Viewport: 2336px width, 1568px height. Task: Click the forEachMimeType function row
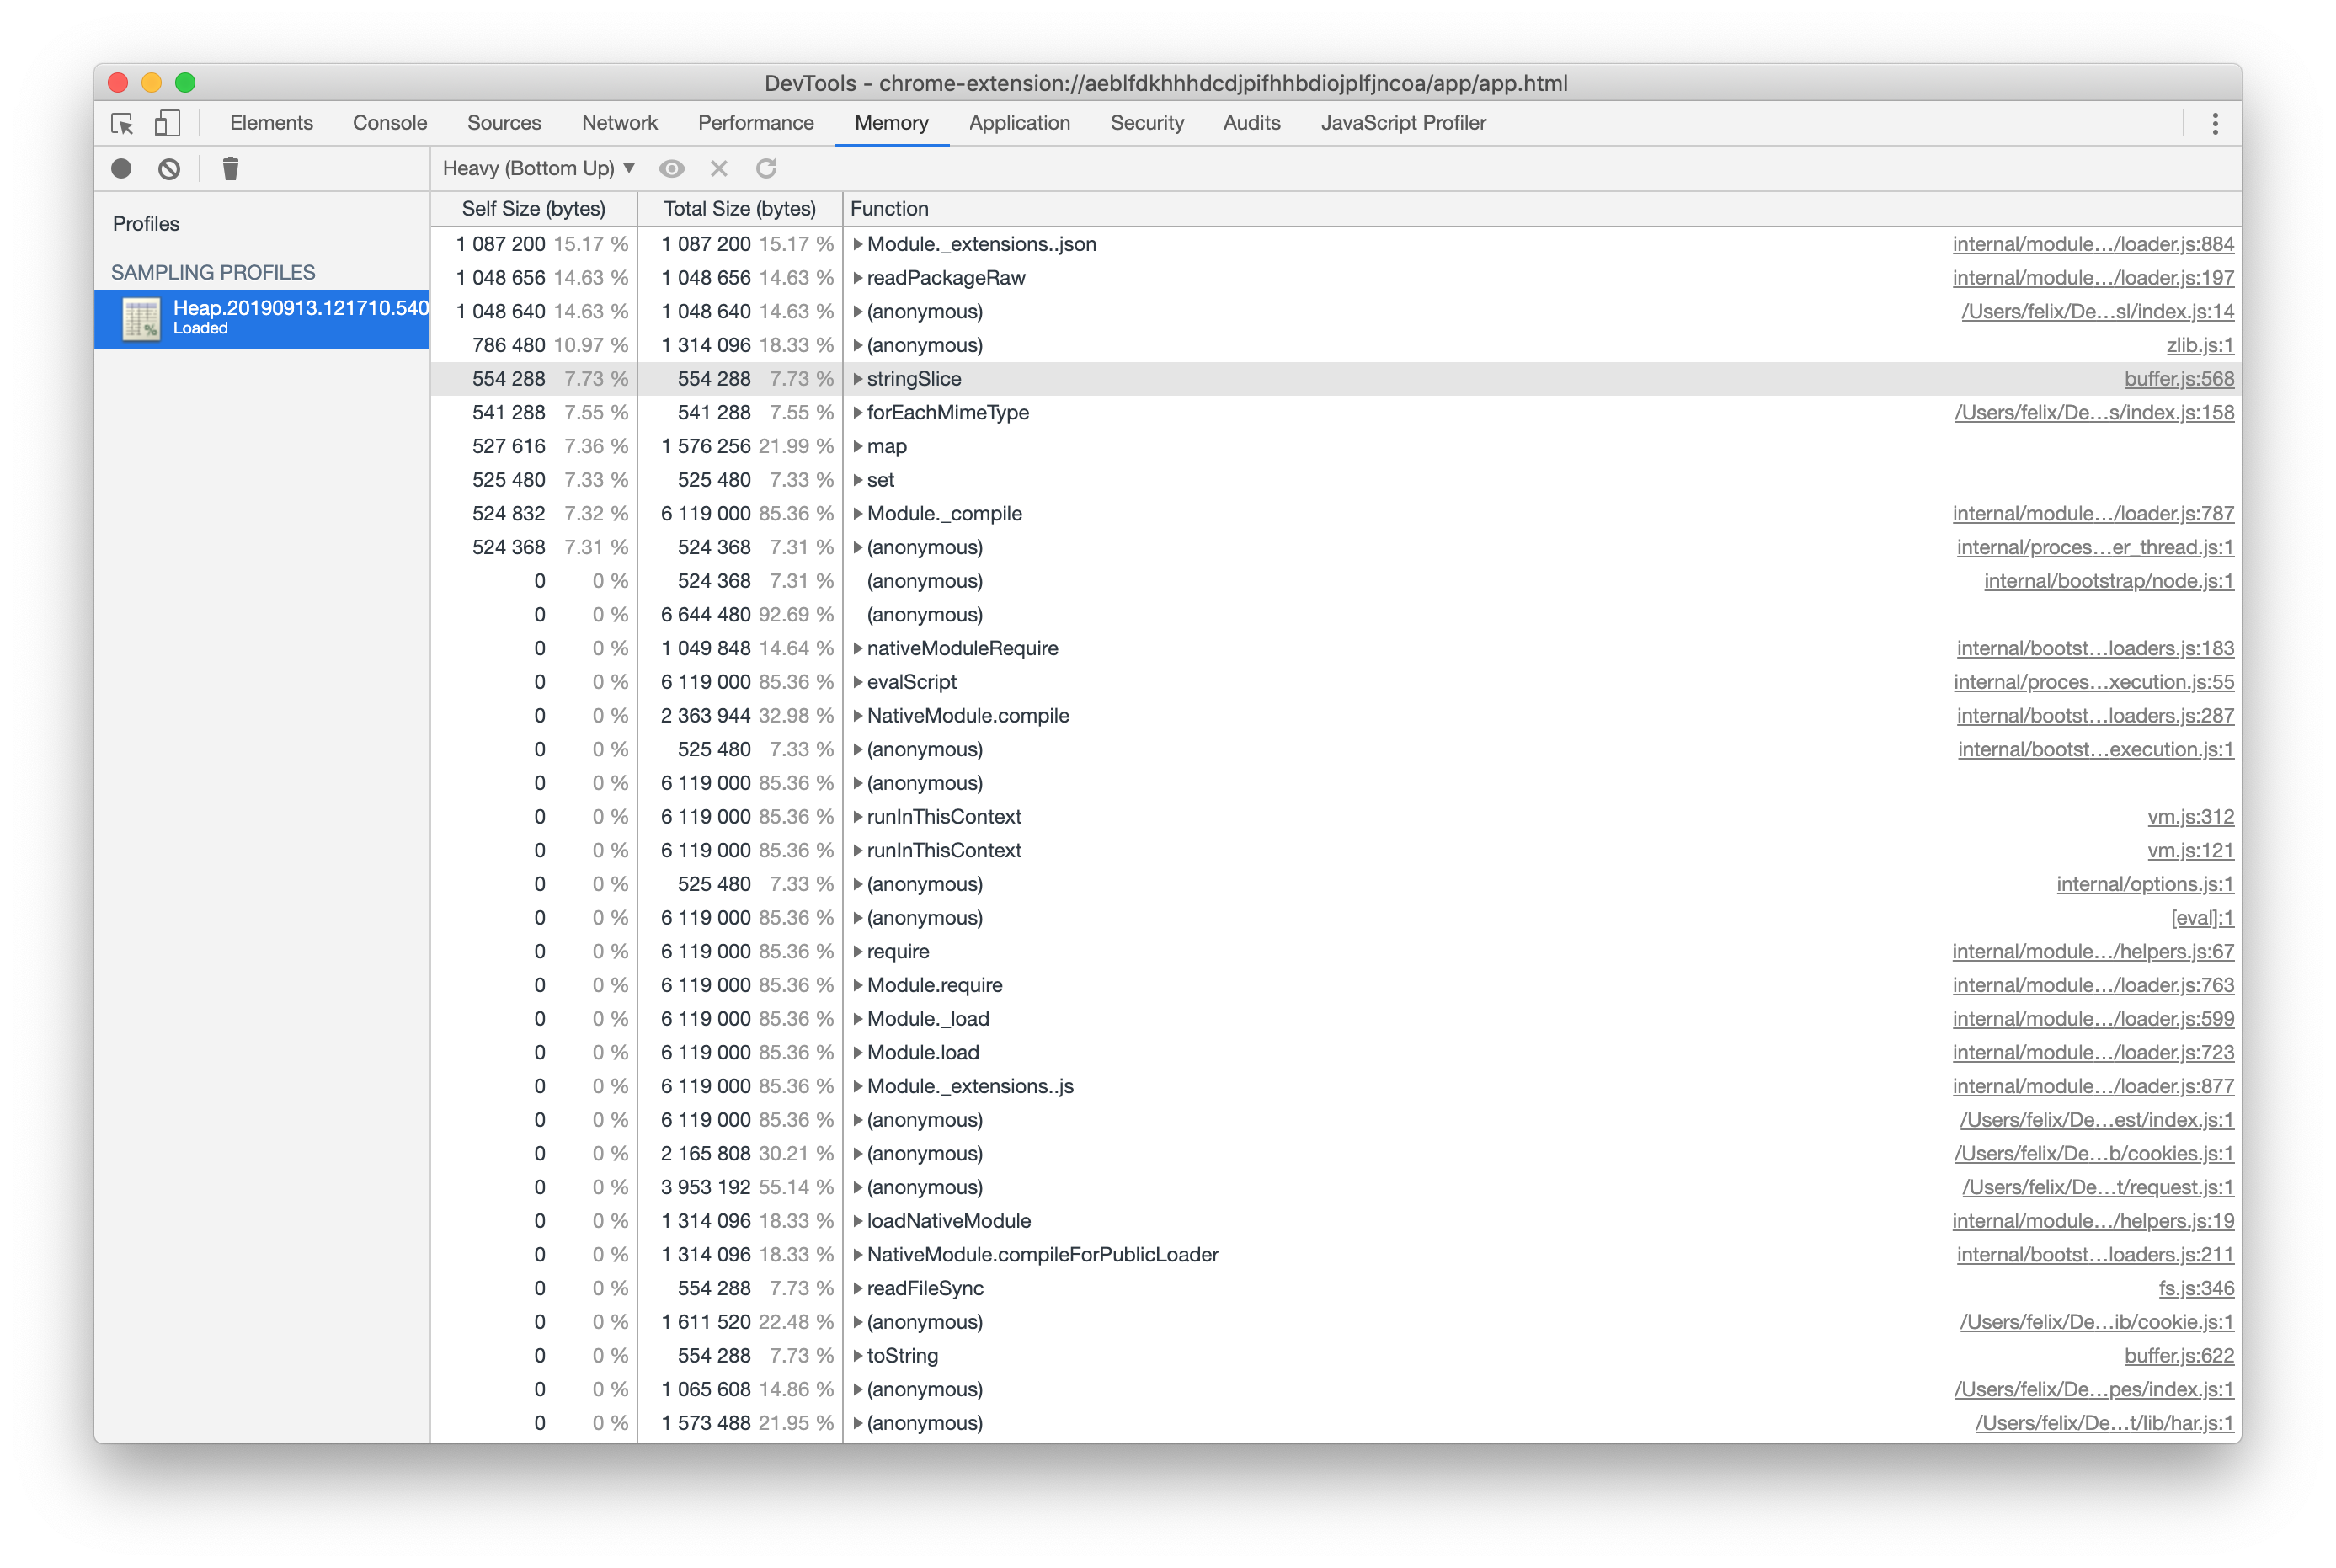click(947, 411)
